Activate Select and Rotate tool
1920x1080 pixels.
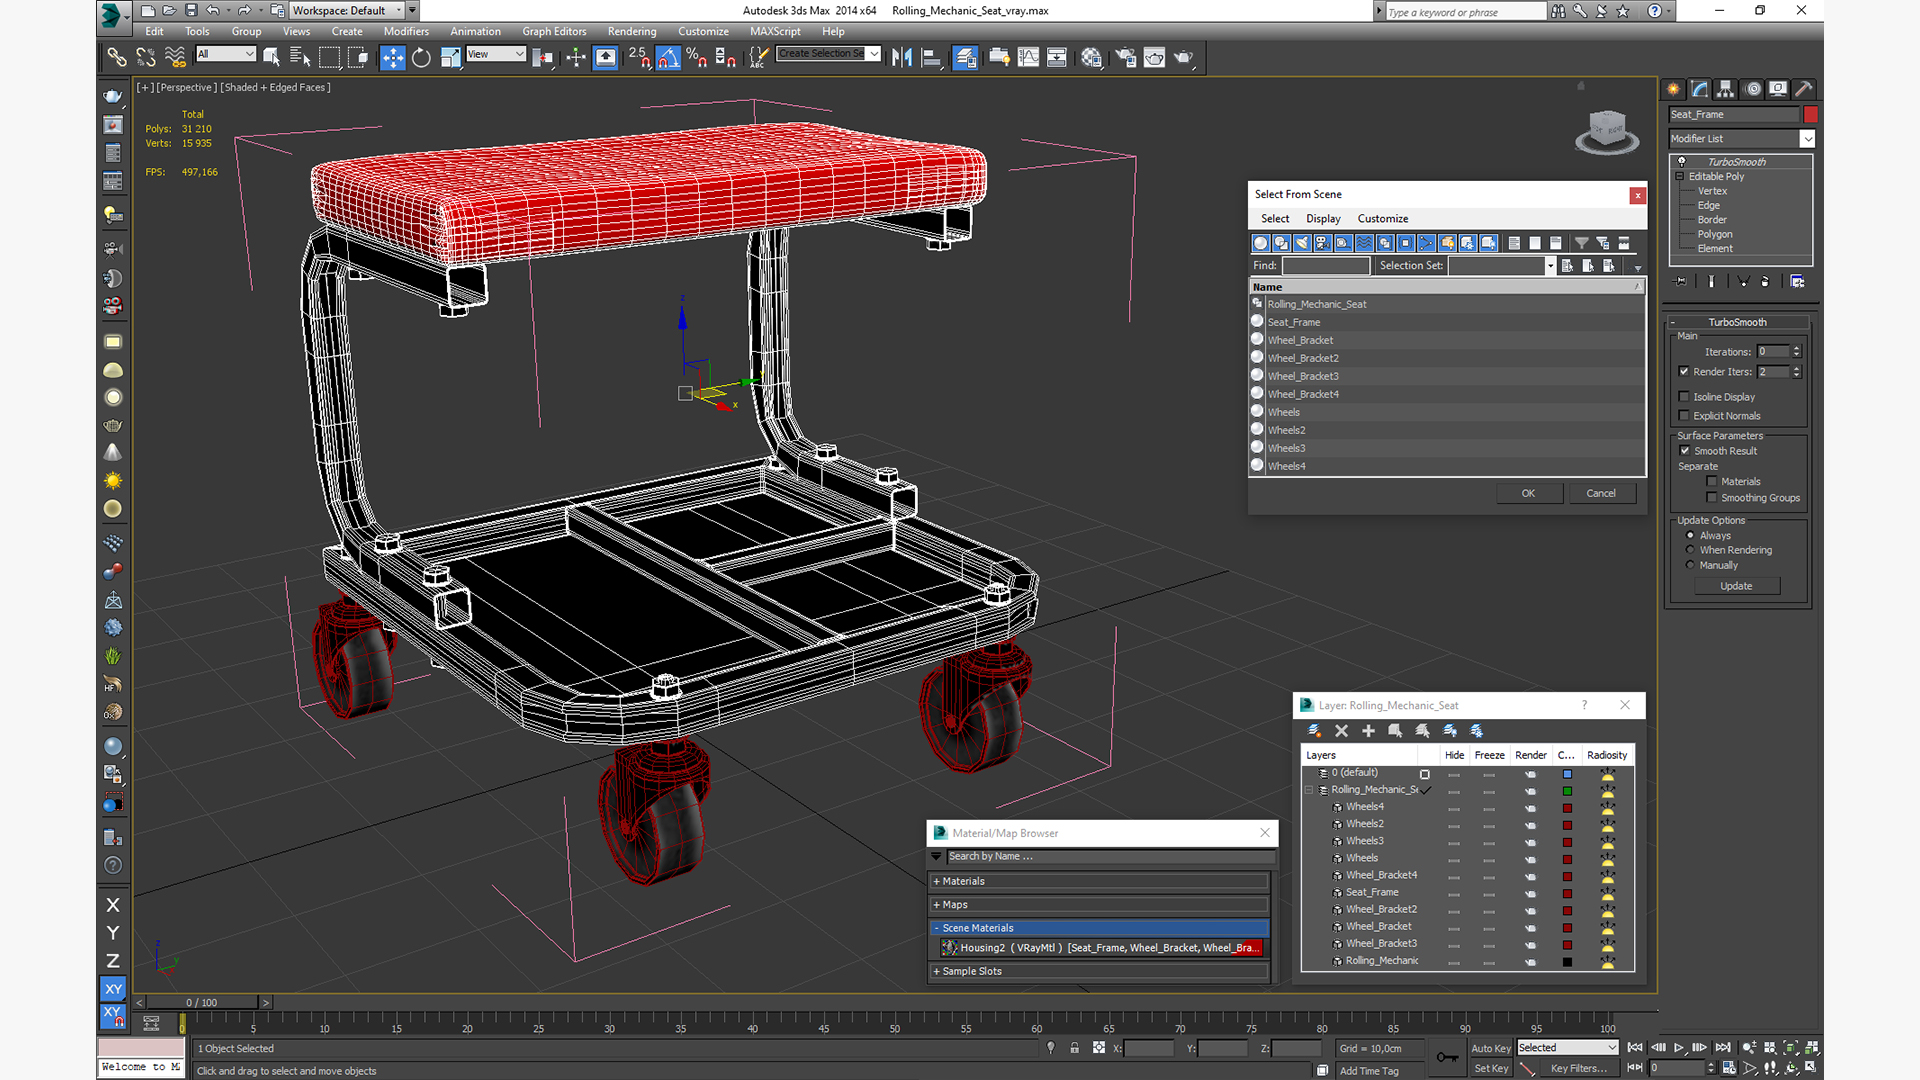click(421, 57)
